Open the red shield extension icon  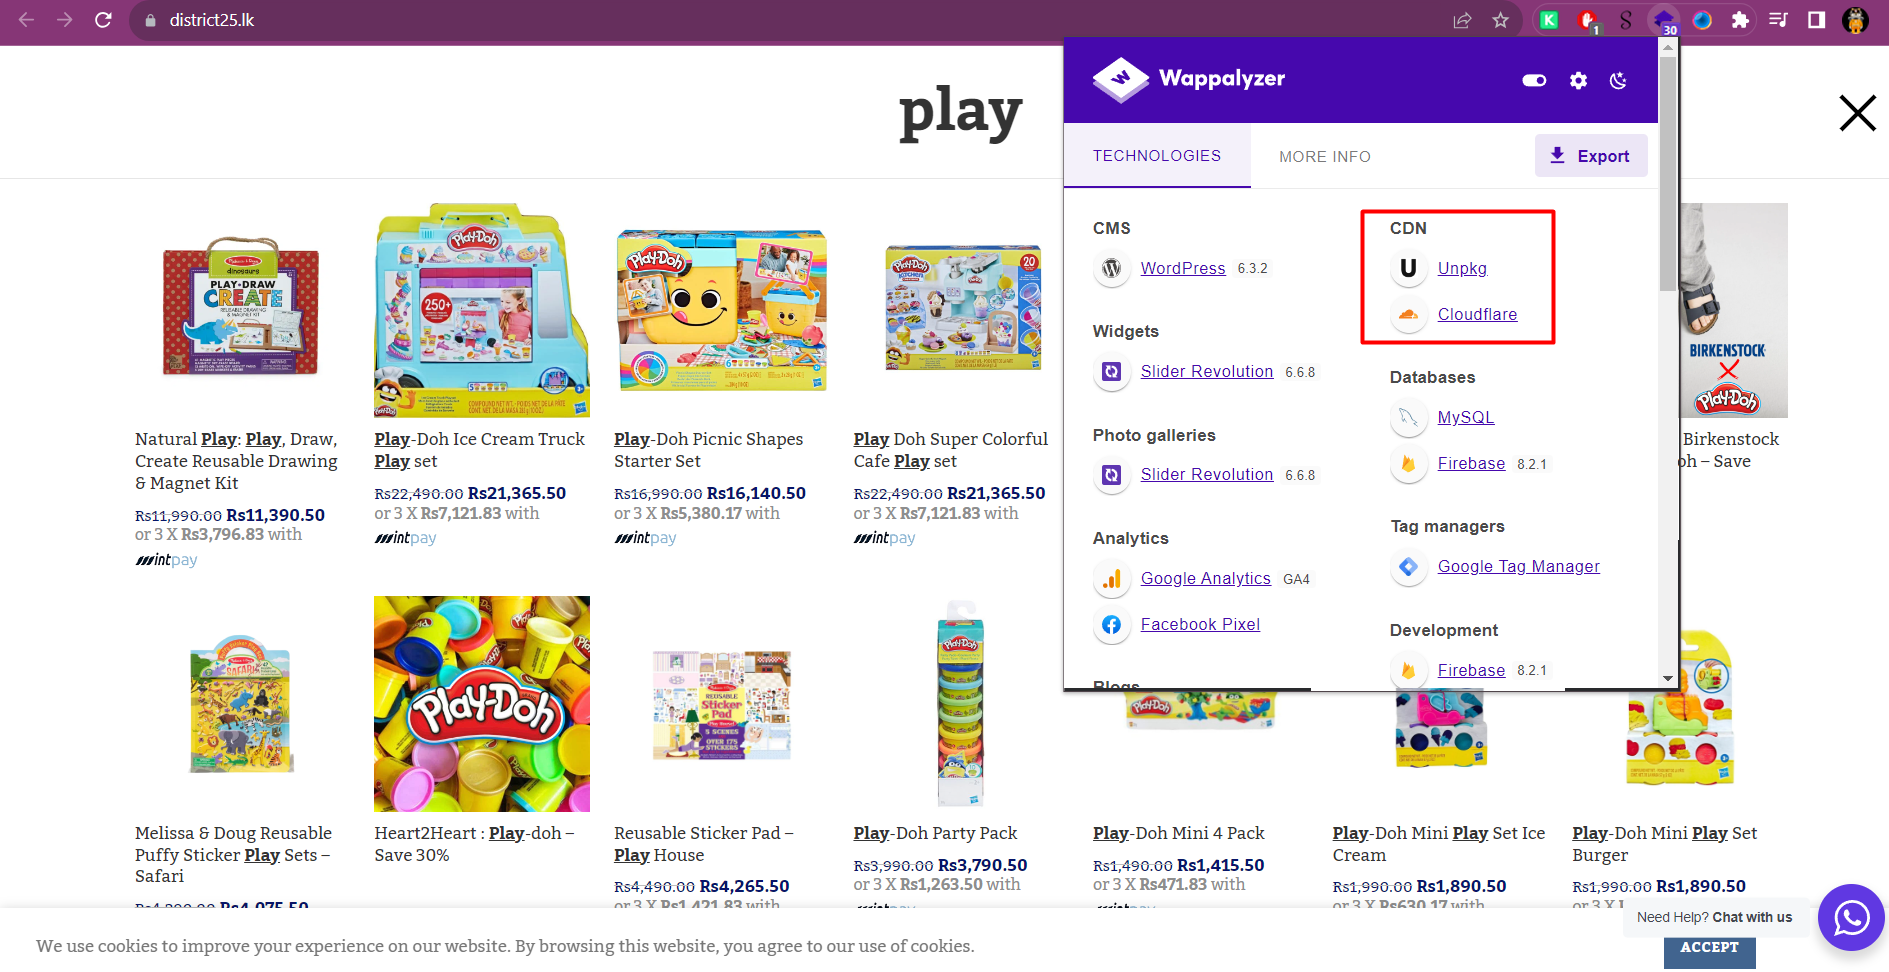pos(1587,20)
